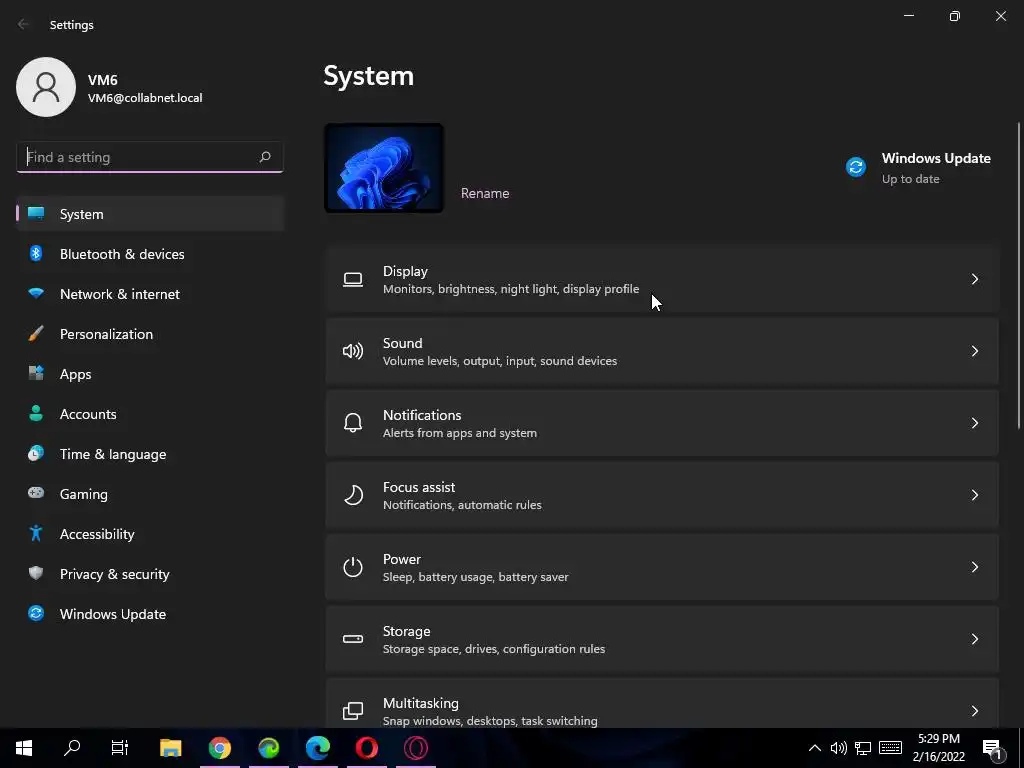Click 'Notifications, automatic rules' description text
Viewport: 1024px width, 768px height.
coord(462,504)
